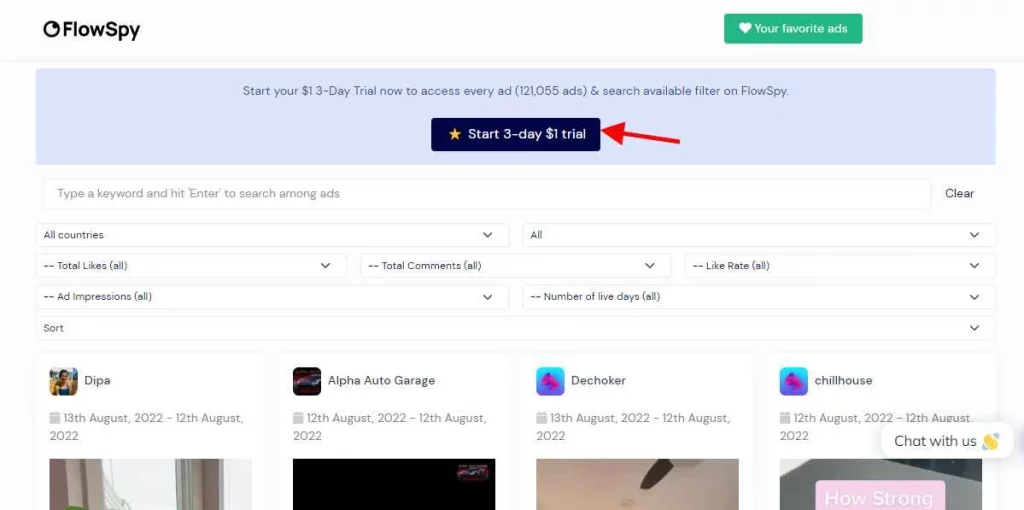The height and width of the screenshot is (510, 1024).
Task: Open the Dechoker advertiser name
Action: tap(598, 381)
